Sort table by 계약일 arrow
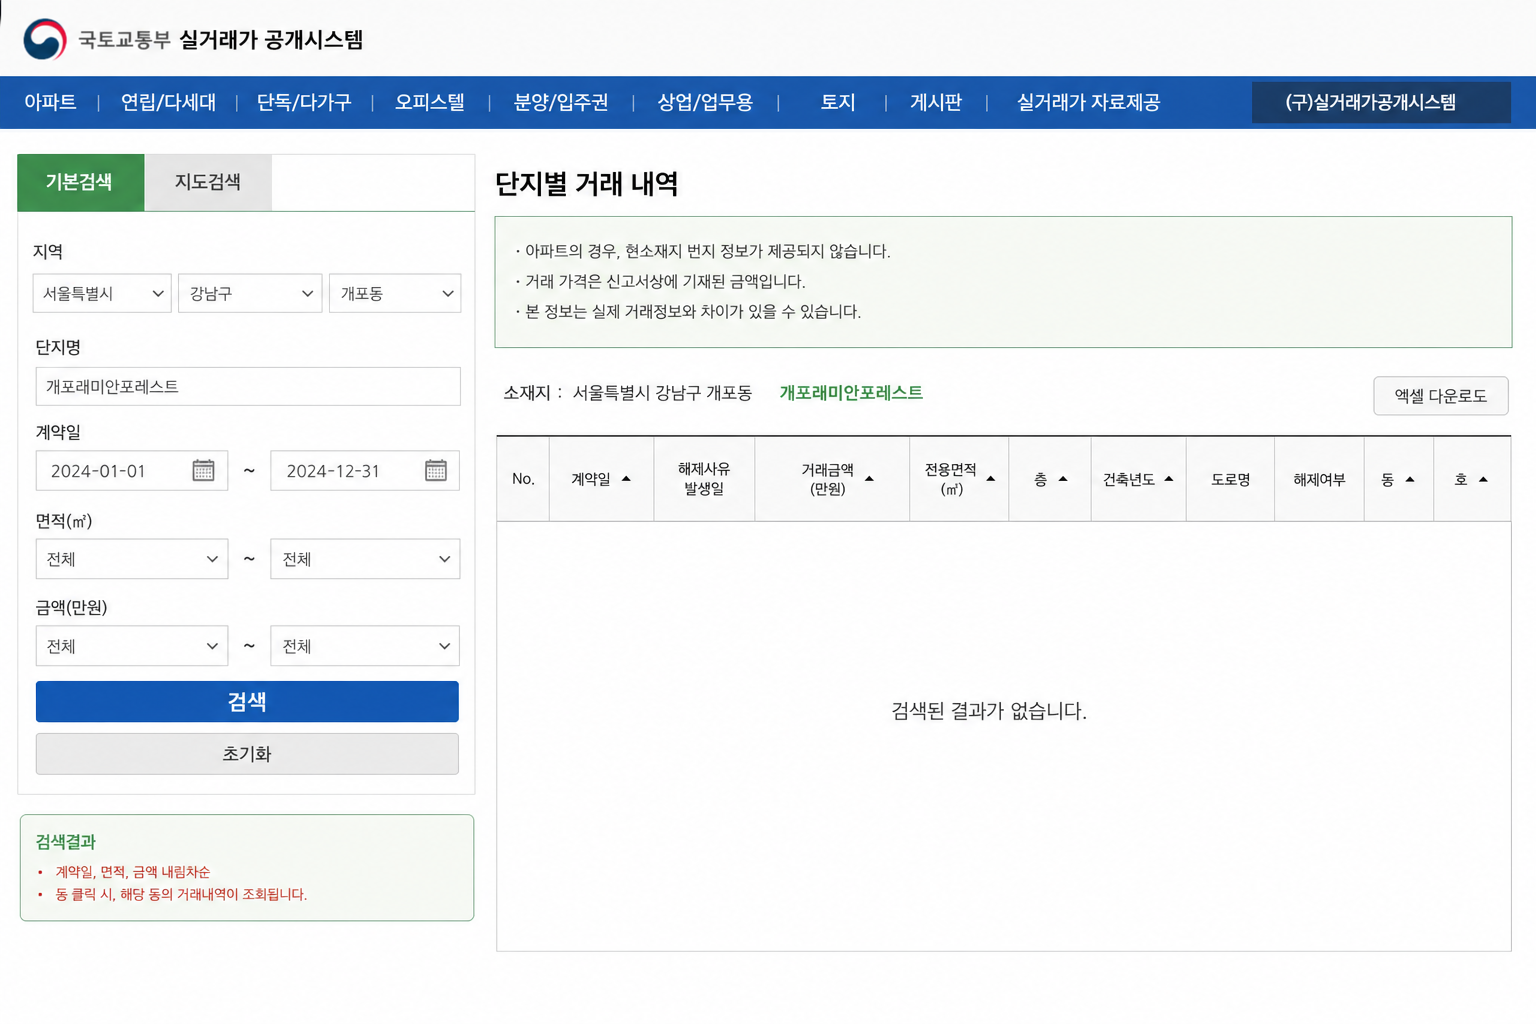1536x1024 pixels. coord(626,479)
